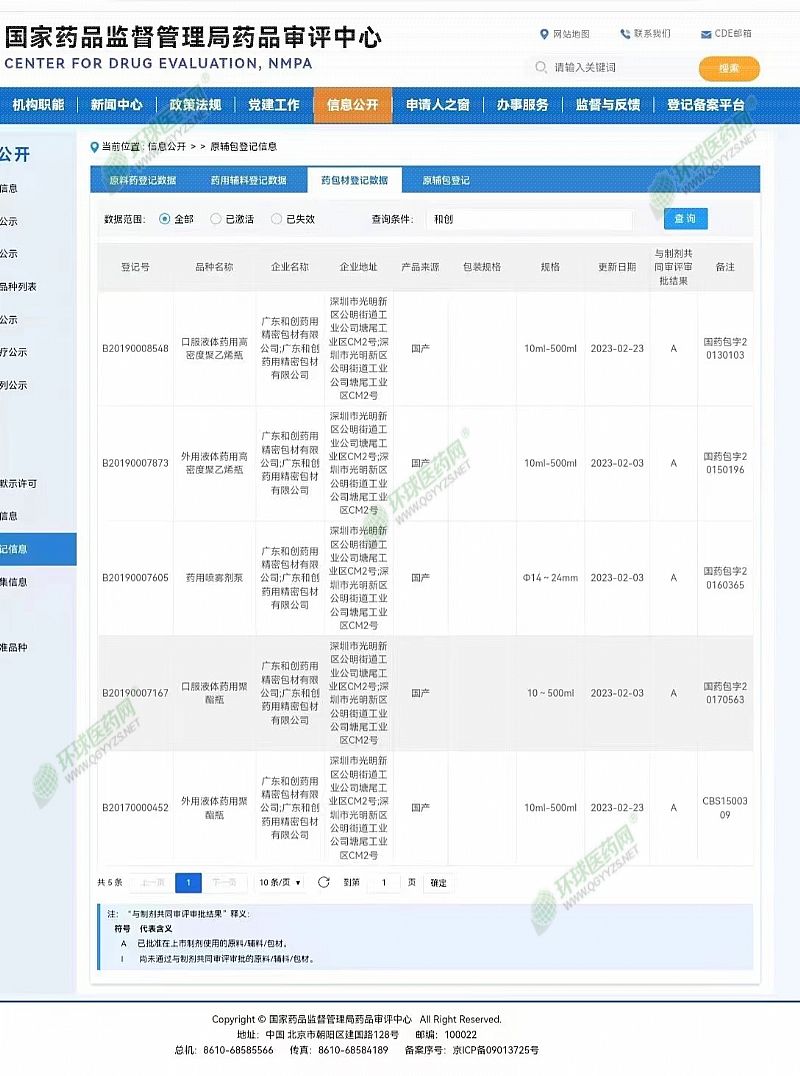Select the 已失效 radio button

click(277, 219)
